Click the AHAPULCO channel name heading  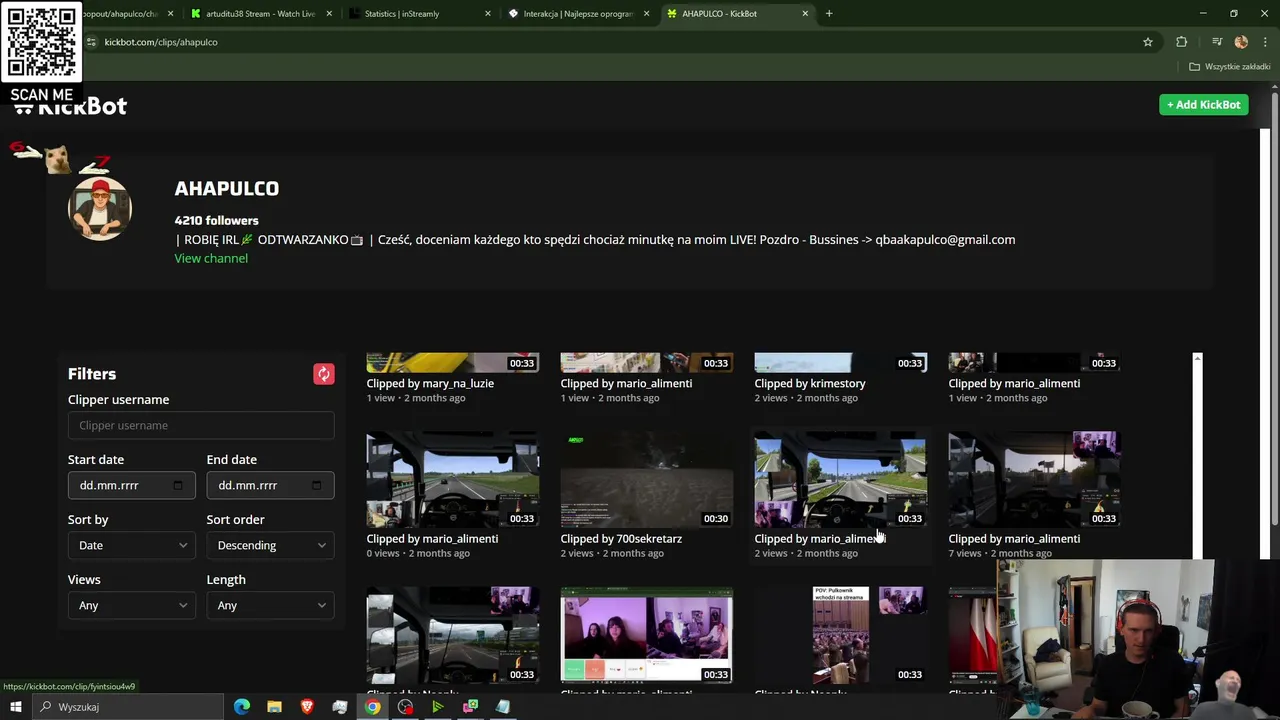[227, 189]
